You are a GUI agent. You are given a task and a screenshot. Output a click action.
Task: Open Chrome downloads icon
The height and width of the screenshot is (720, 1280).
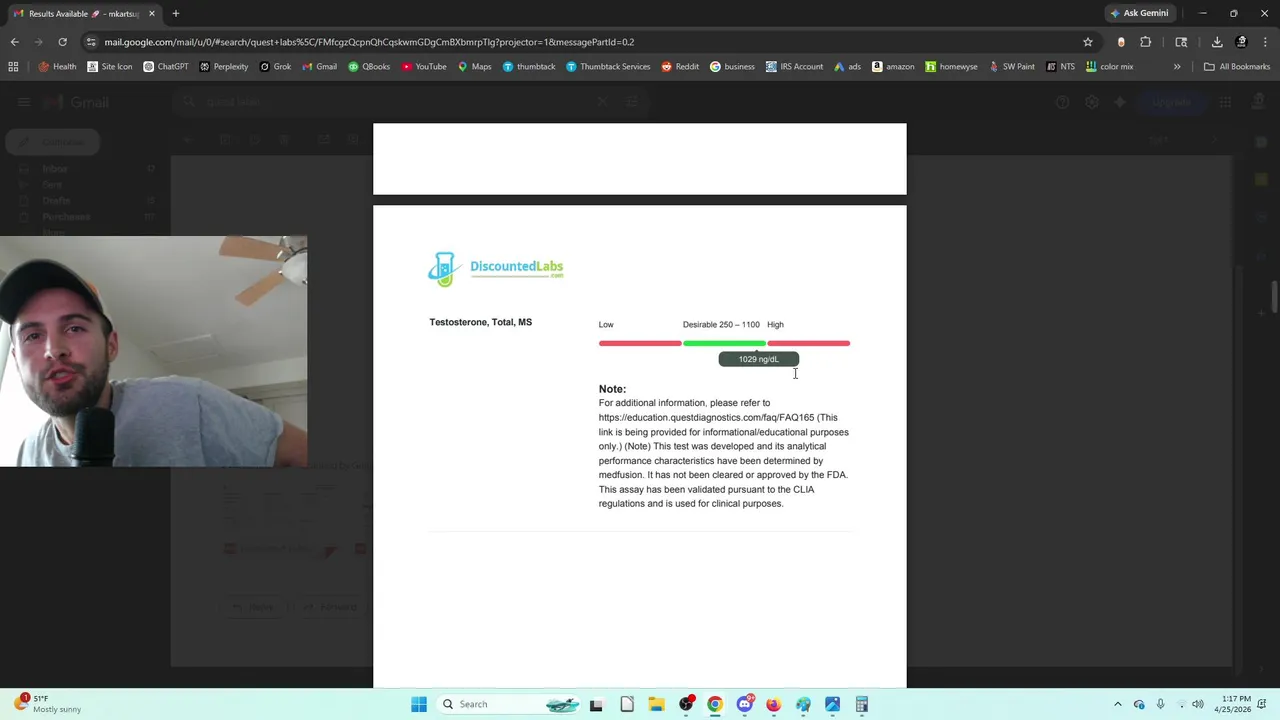1217,42
